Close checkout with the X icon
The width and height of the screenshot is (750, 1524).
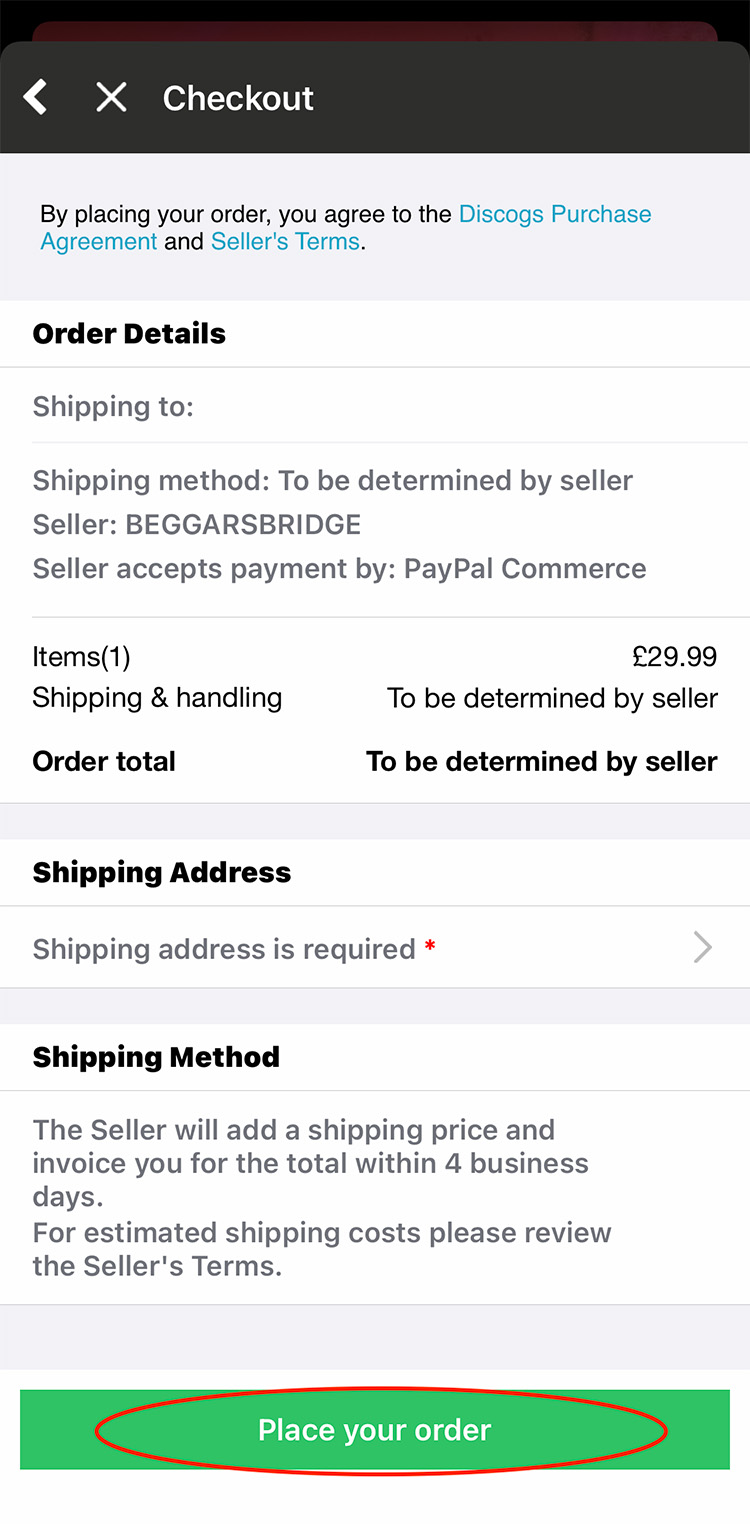point(111,98)
